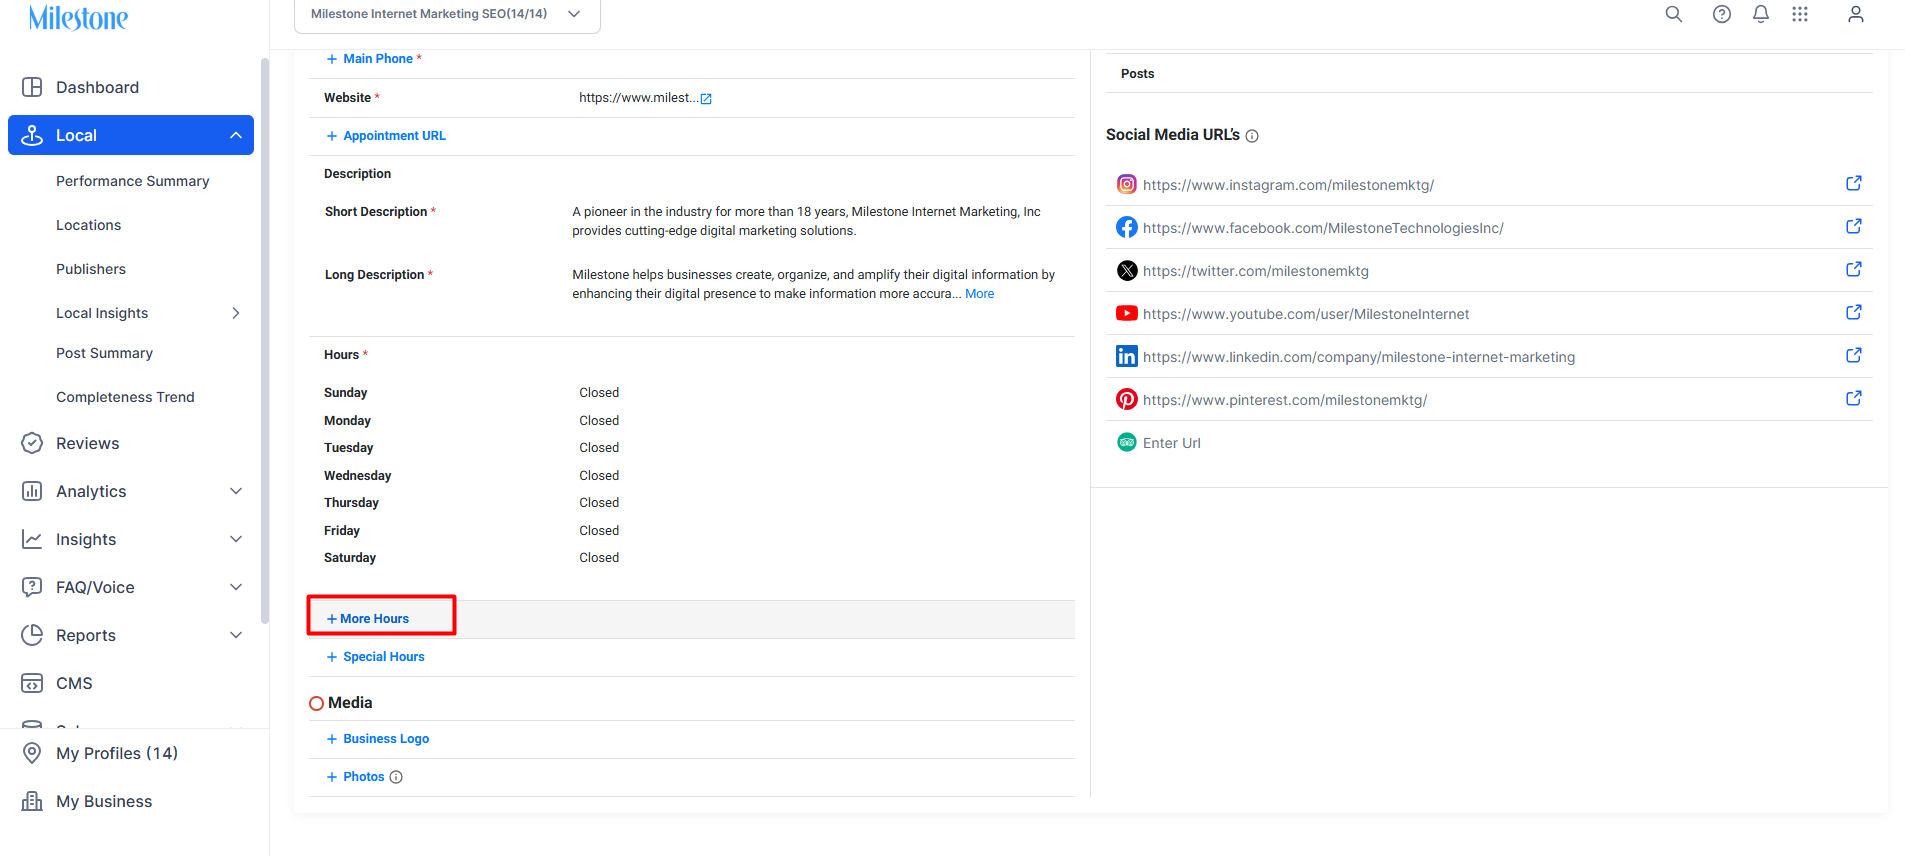This screenshot has width=1905, height=856.
Task: Expand the Analytics chevron
Action: click(236, 491)
